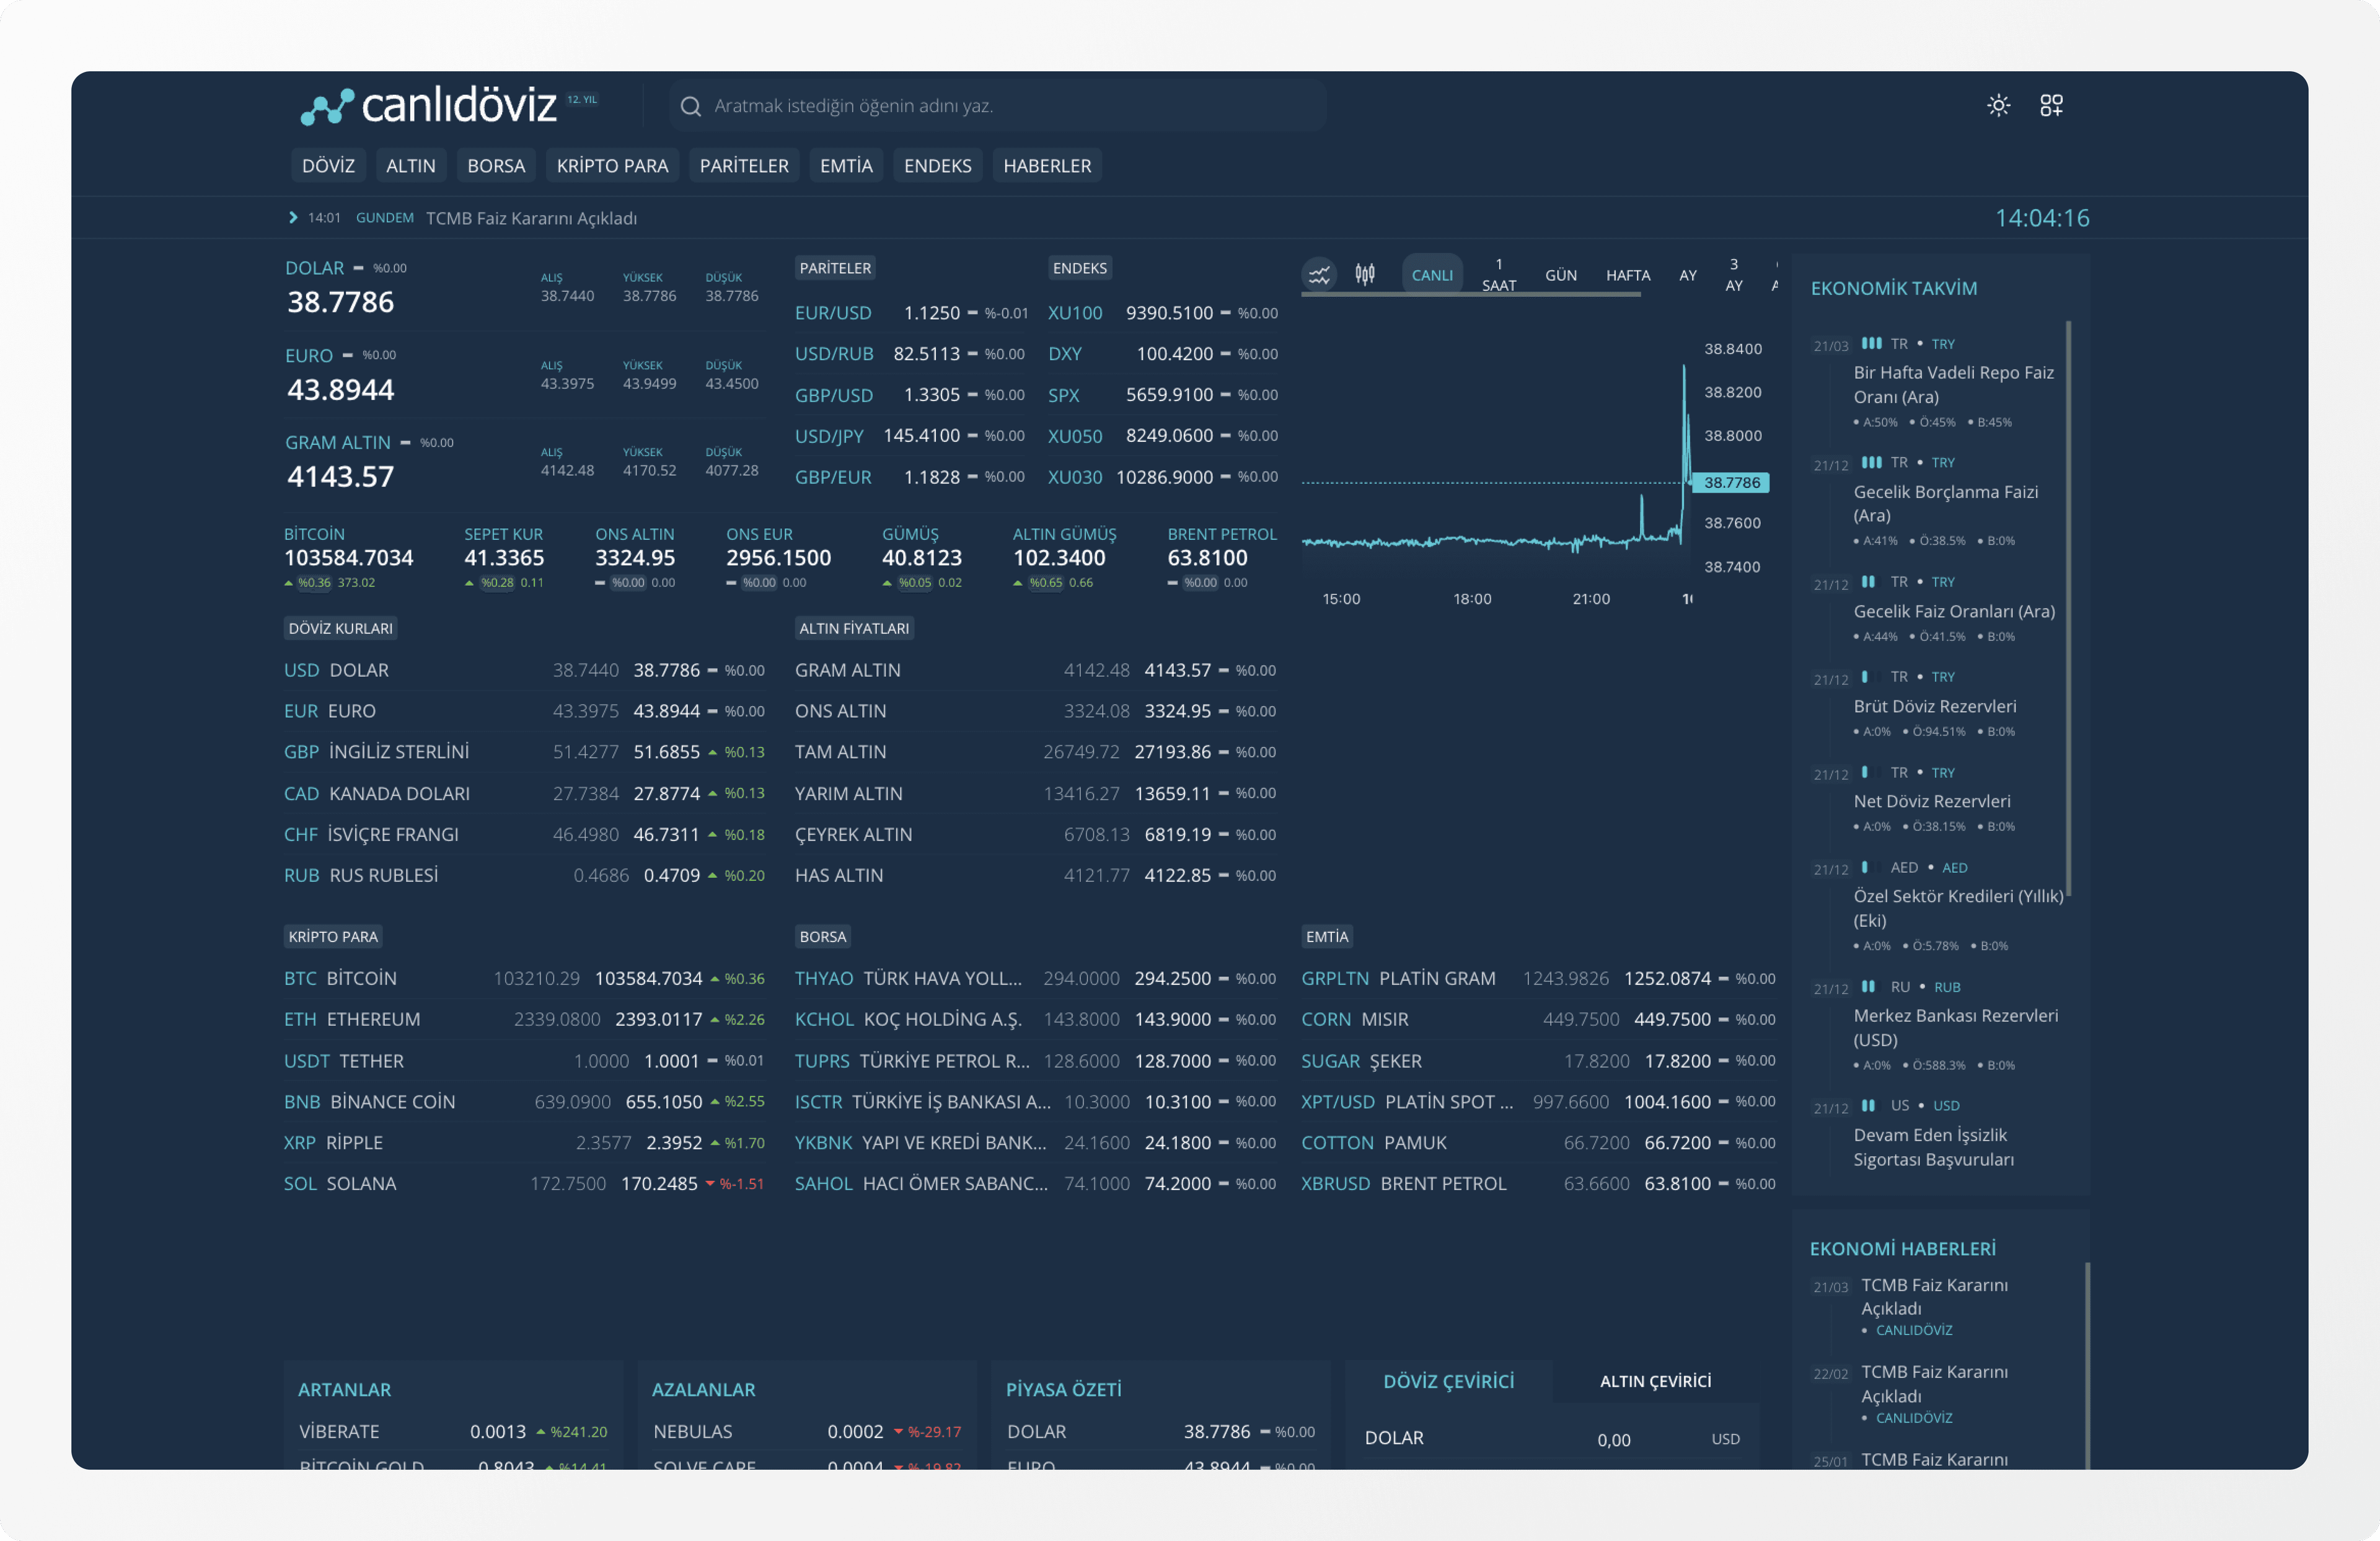Image resolution: width=2380 pixels, height=1541 pixels.
Task: Open the KRİPTO PARA menu
Action: [612, 166]
